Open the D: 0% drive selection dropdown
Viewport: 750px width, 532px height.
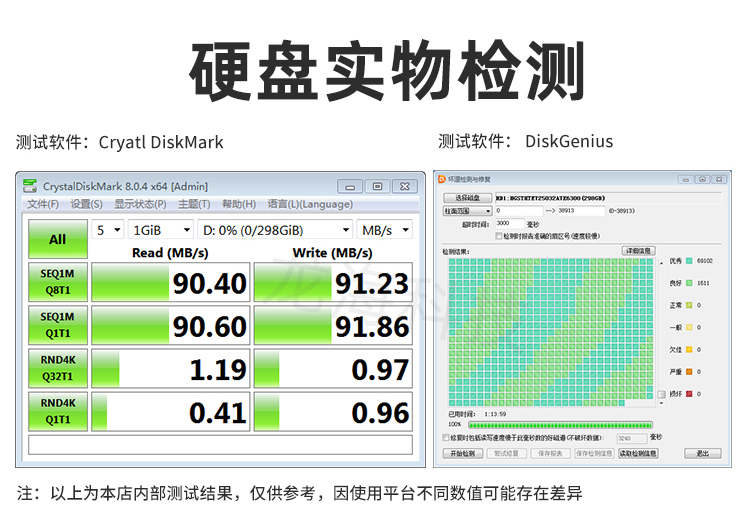(275, 230)
